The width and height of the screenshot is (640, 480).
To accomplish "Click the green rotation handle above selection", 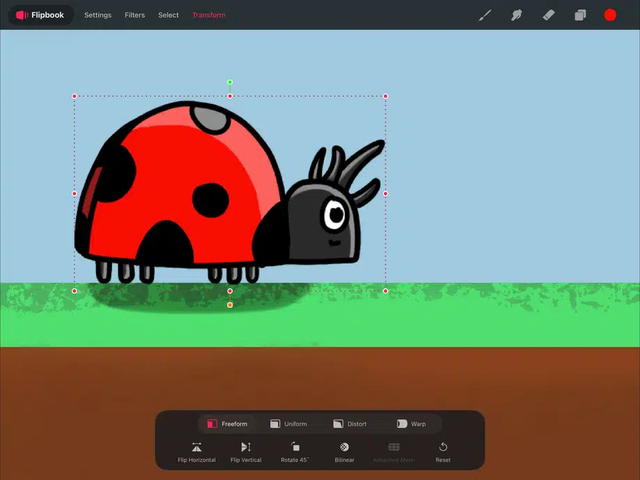I will coord(230,82).
